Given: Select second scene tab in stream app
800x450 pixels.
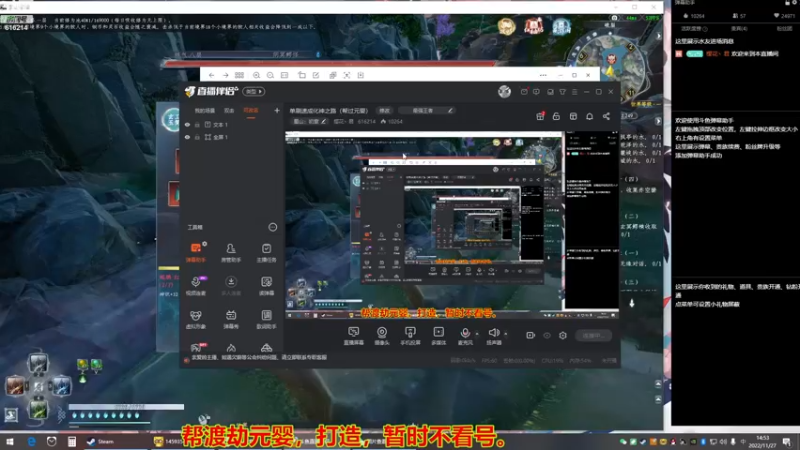Looking at the screenshot, I should [x=229, y=110].
